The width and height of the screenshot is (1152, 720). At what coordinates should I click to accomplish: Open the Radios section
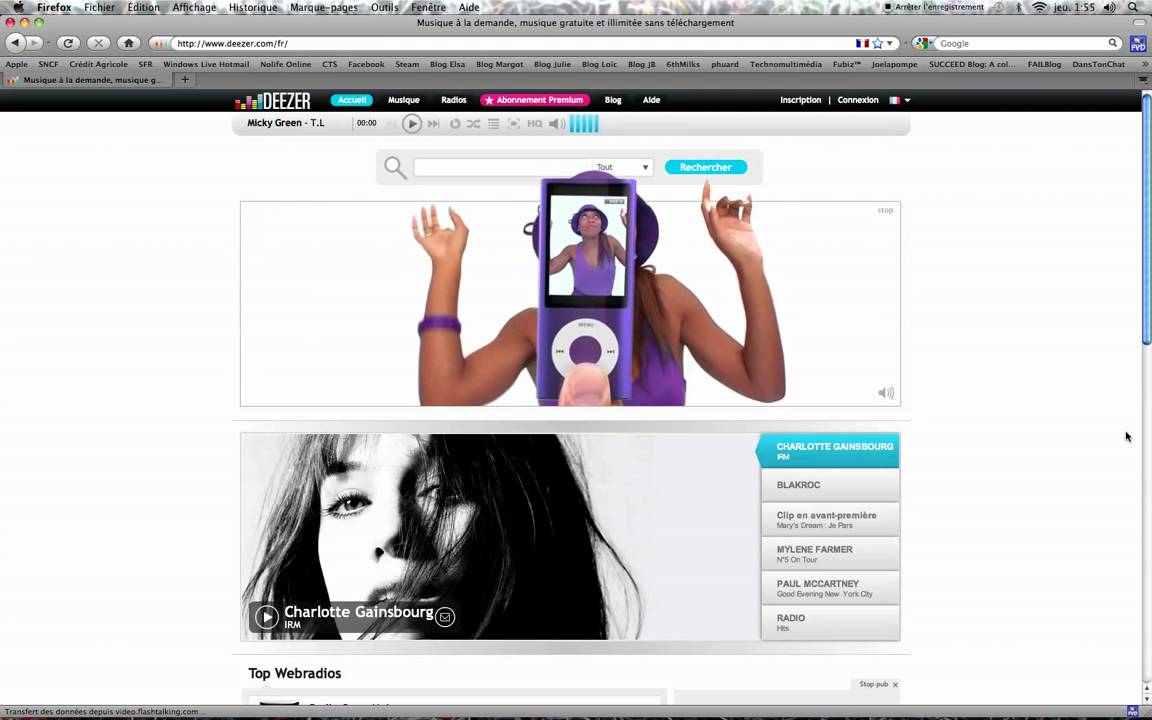[453, 100]
